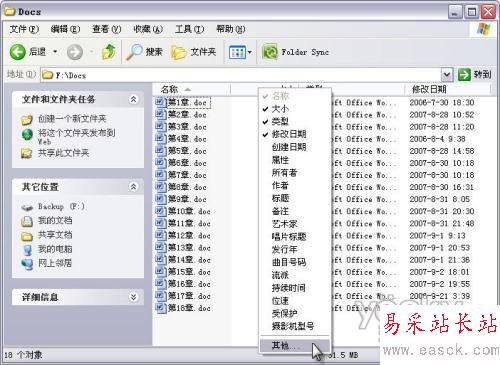Open the Views button dropdown arrow

[250, 52]
